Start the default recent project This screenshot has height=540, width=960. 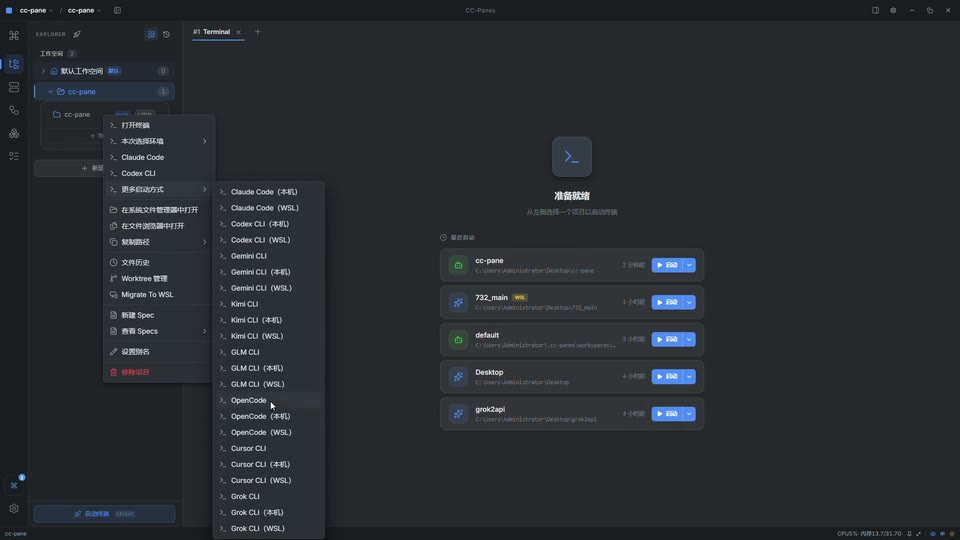[x=667, y=339]
